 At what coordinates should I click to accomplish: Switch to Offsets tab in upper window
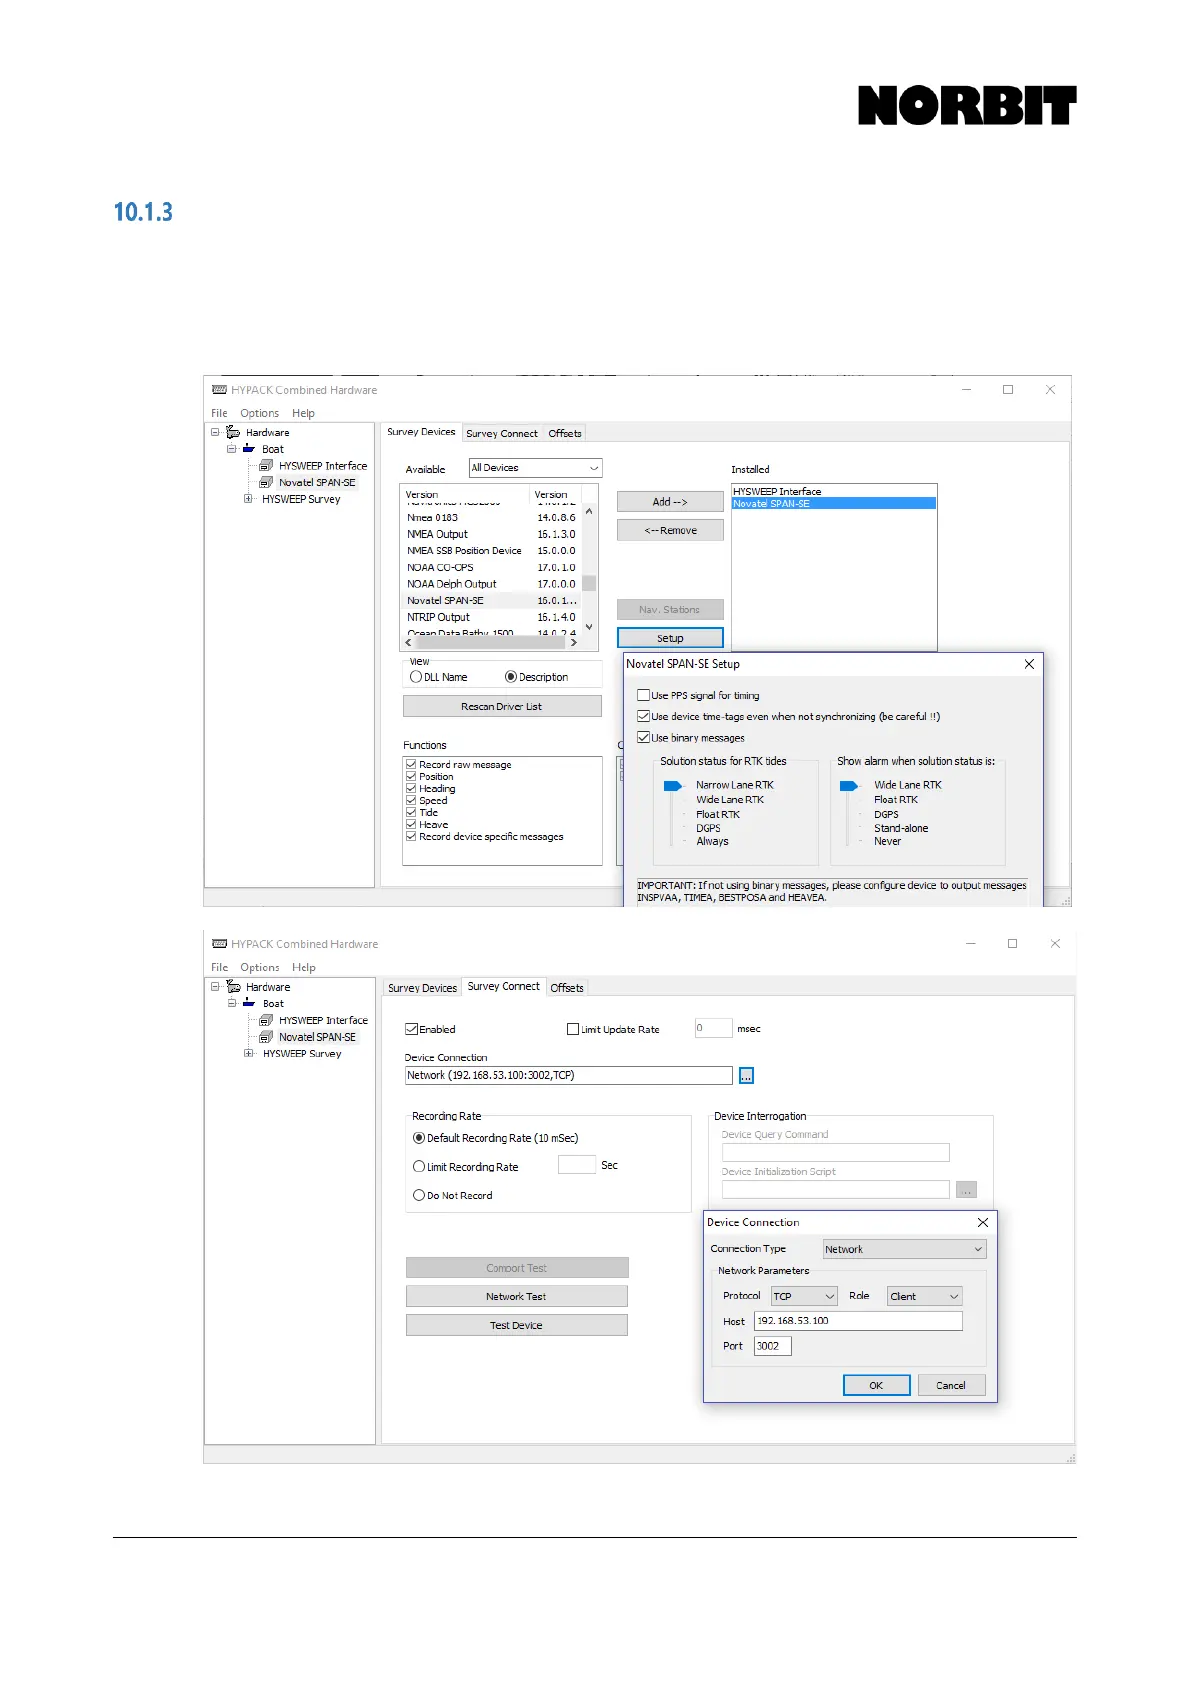point(565,434)
